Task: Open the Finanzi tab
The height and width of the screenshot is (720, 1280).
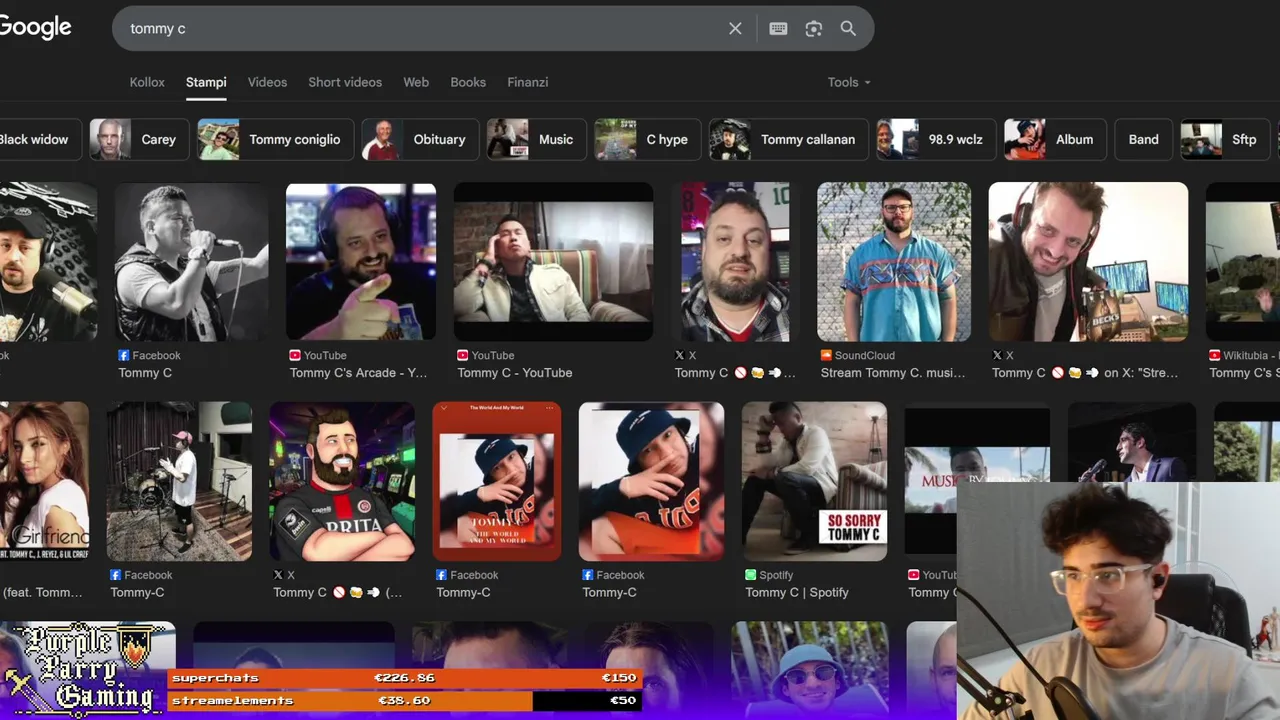Action: coord(528,82)
